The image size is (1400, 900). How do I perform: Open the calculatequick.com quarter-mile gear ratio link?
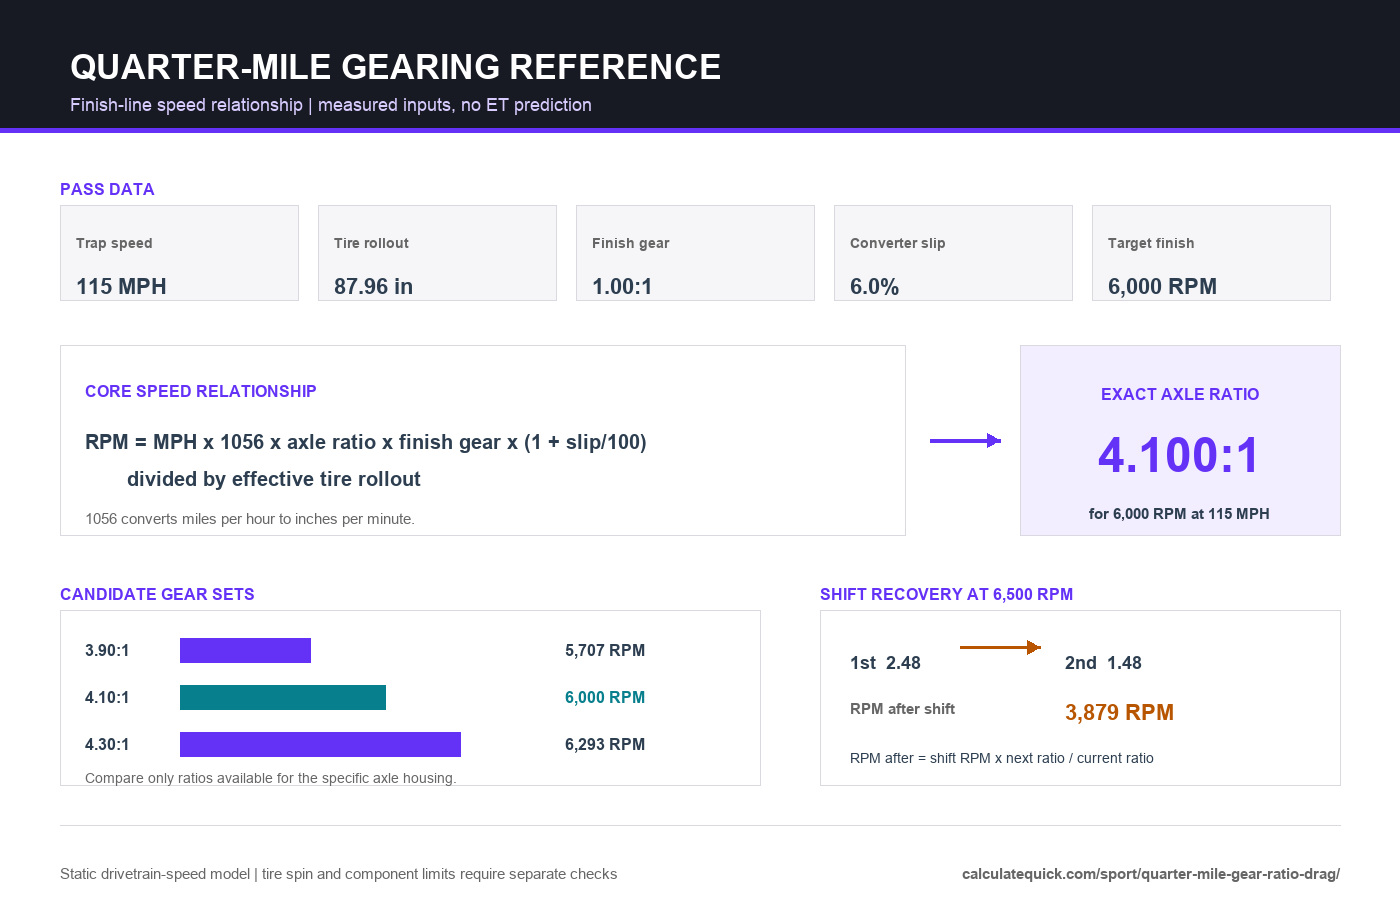coord(1151,874)
